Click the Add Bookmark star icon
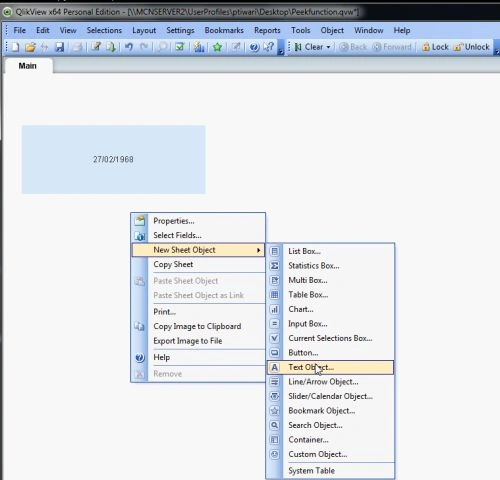The width and height of the screenshot is (500, 480). (217, 47)
